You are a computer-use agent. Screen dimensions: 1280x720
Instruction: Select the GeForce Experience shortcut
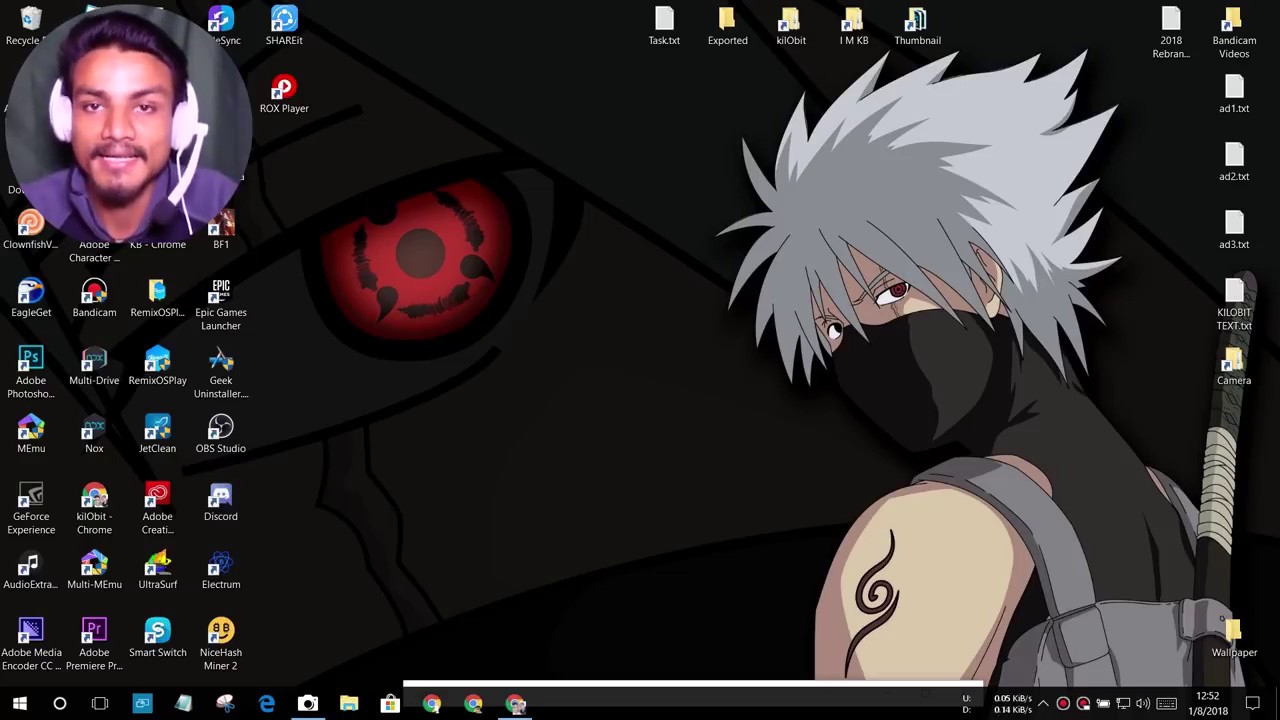coord(31,509)
